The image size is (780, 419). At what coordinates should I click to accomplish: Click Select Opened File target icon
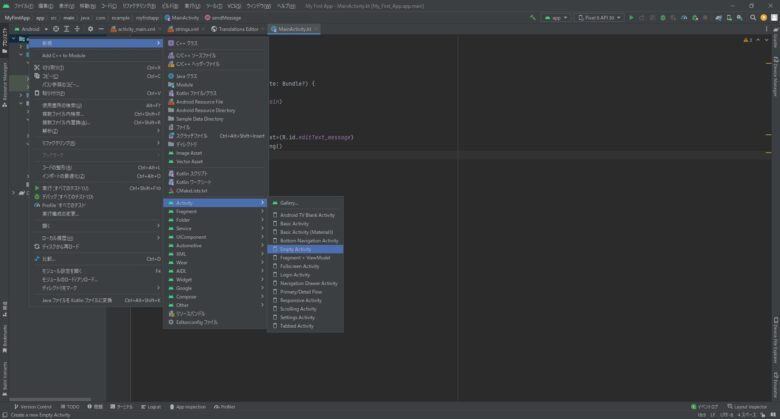tap(56, 29)
